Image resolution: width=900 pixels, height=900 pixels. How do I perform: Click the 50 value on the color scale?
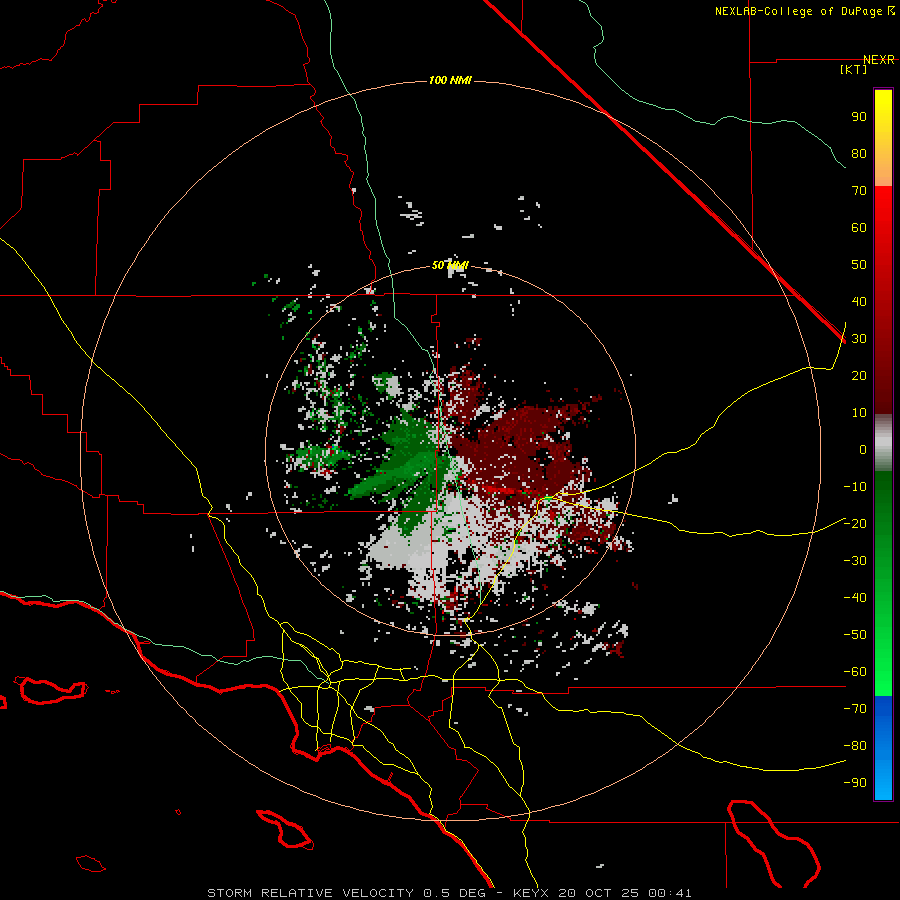pos(859,265)
